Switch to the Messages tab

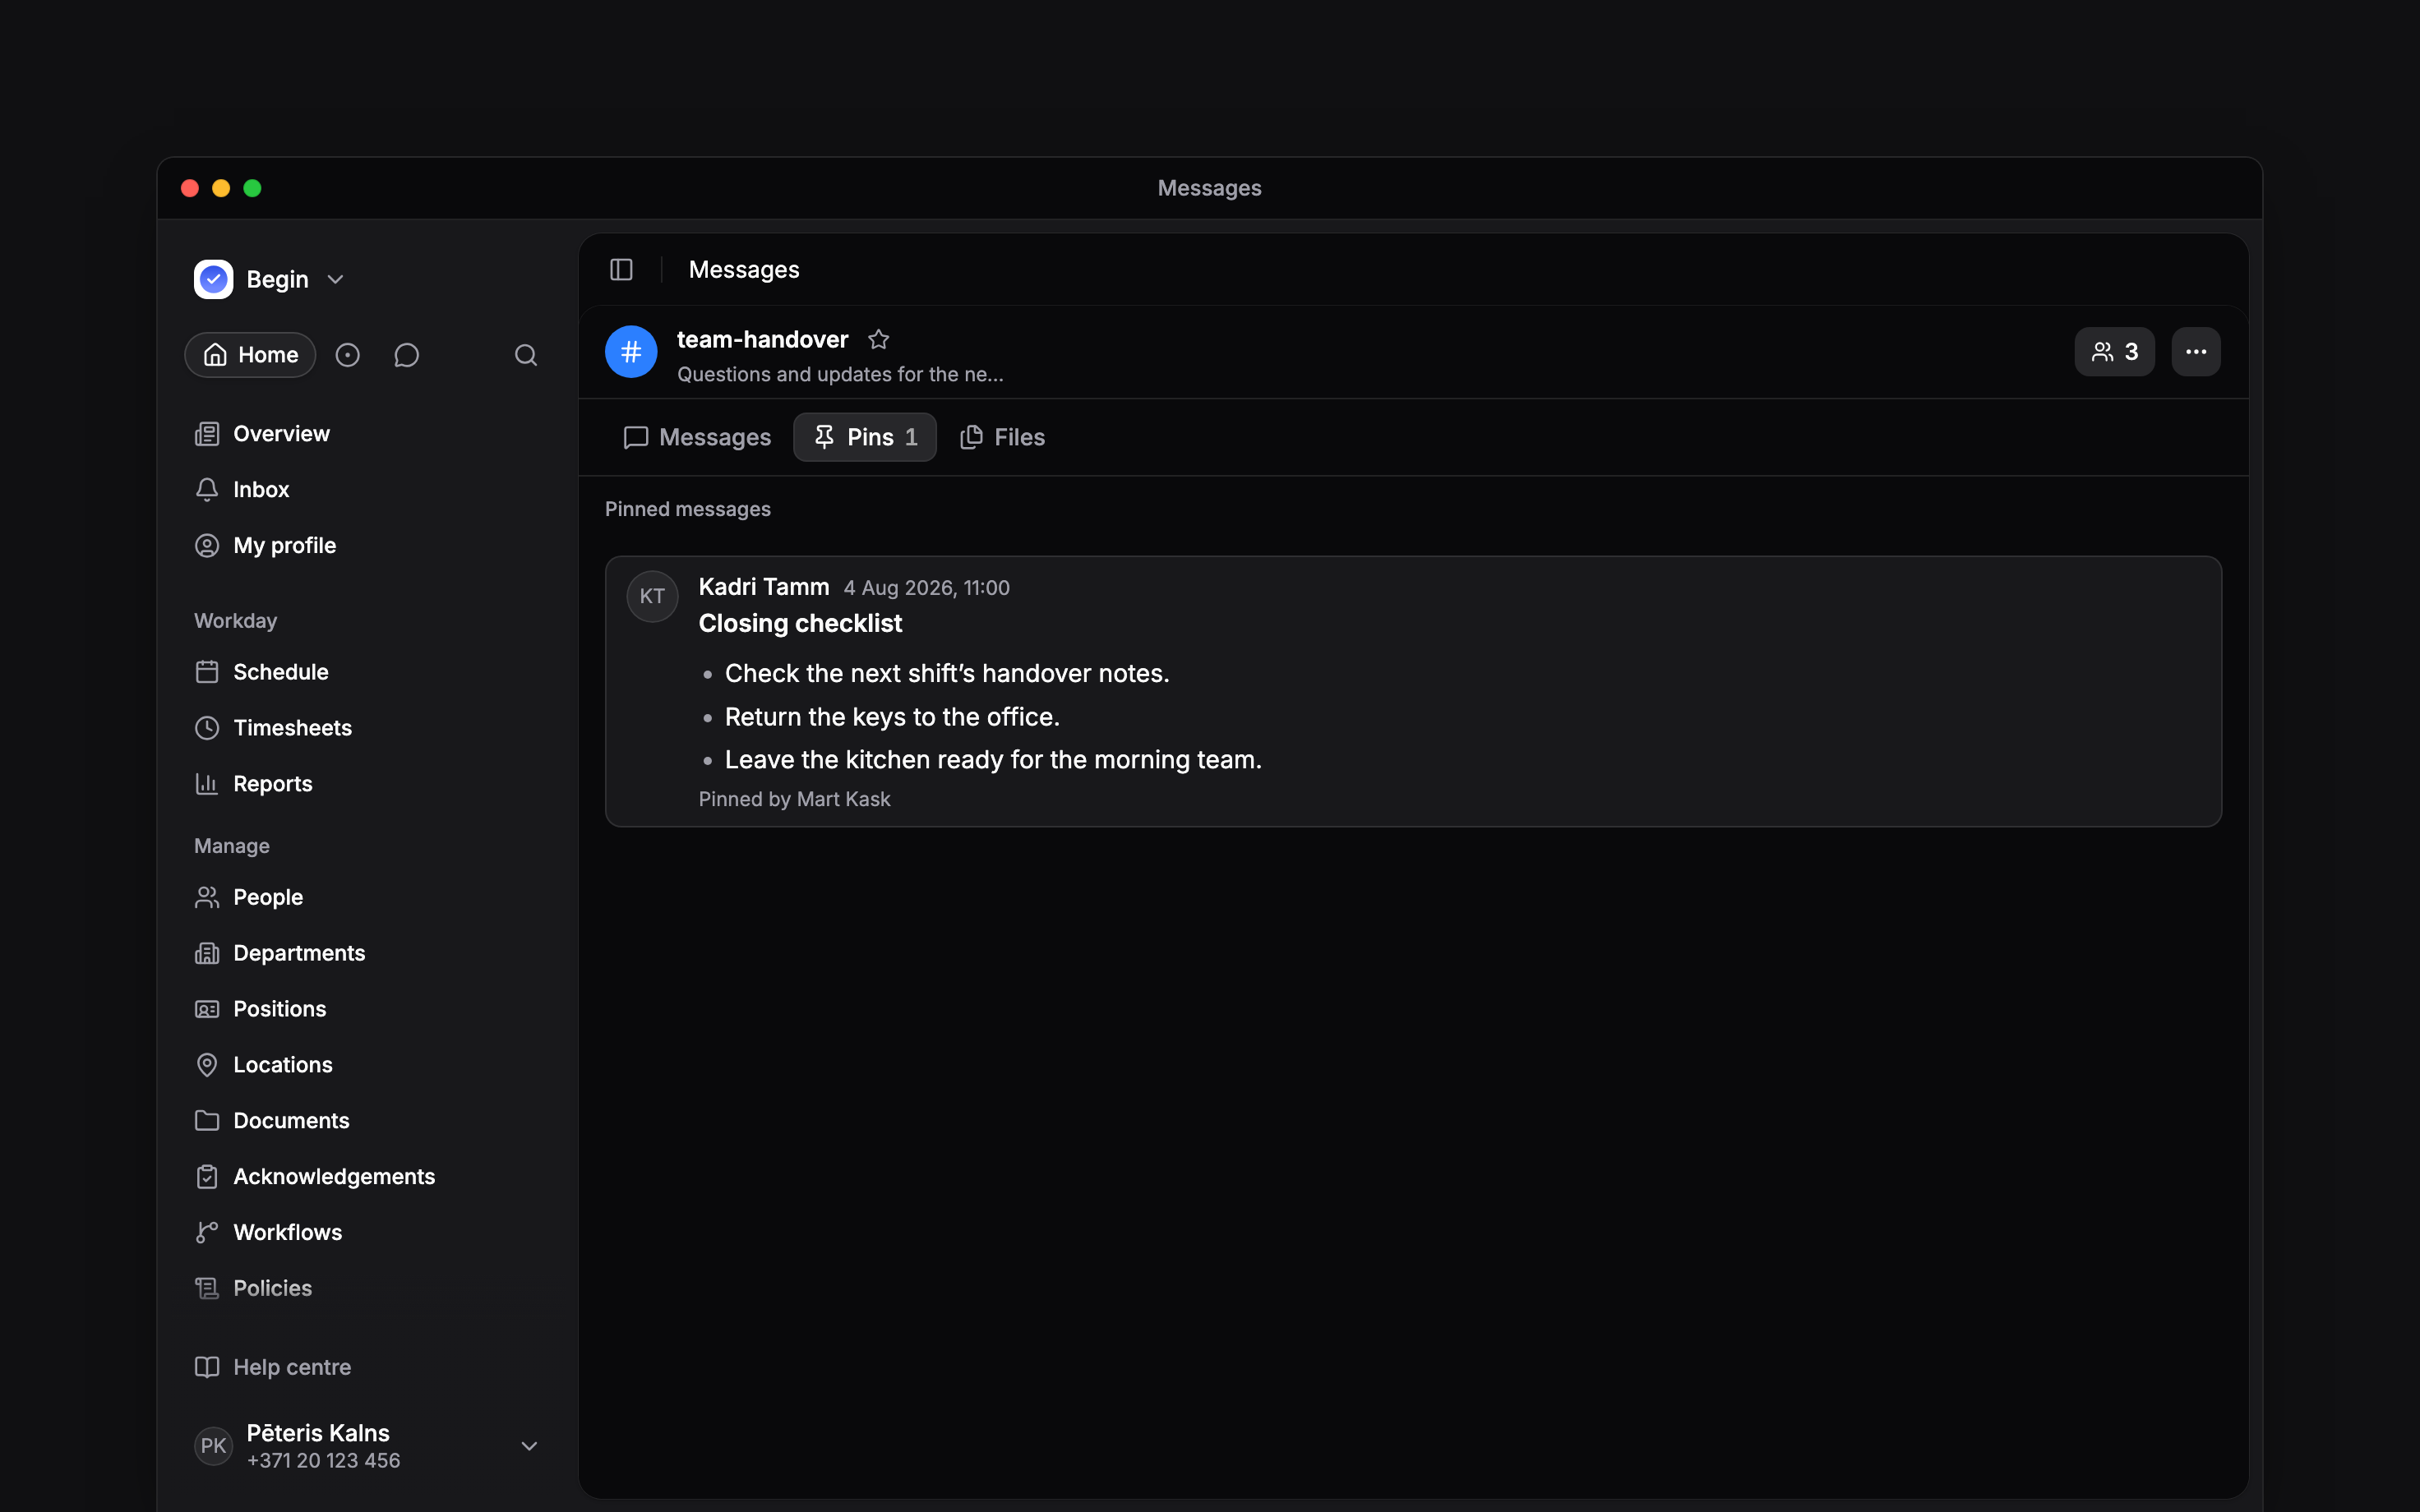[697, 437]
